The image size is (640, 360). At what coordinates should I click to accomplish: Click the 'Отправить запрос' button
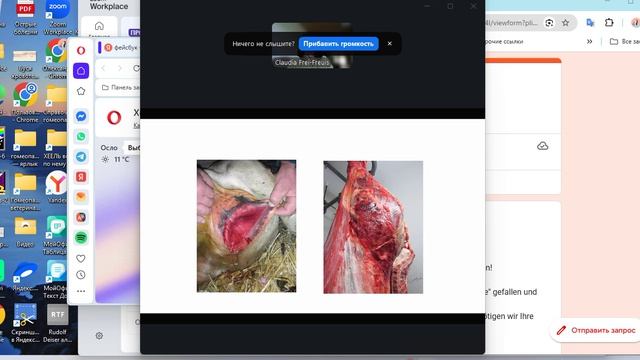596,330
